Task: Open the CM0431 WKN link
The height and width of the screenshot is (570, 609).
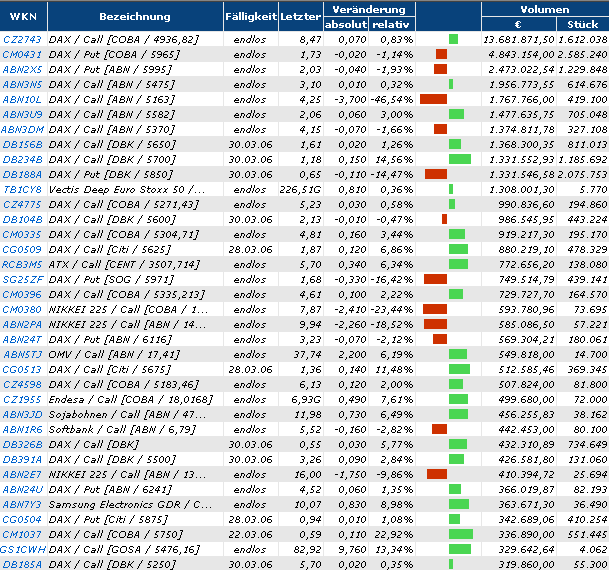Action: 22,54
